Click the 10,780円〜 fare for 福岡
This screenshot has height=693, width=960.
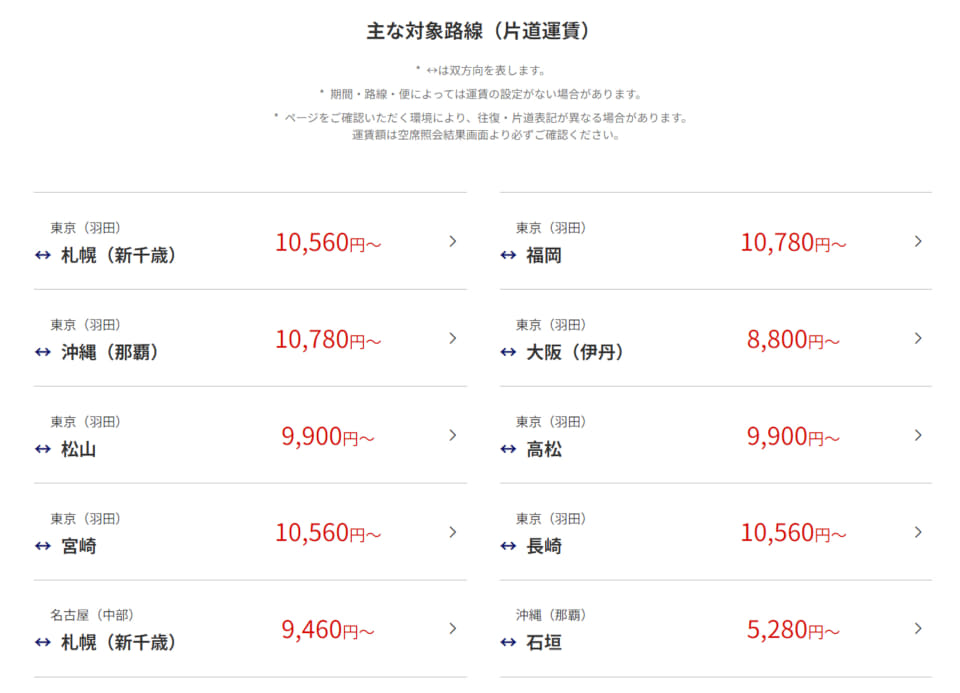pos(793,242)
